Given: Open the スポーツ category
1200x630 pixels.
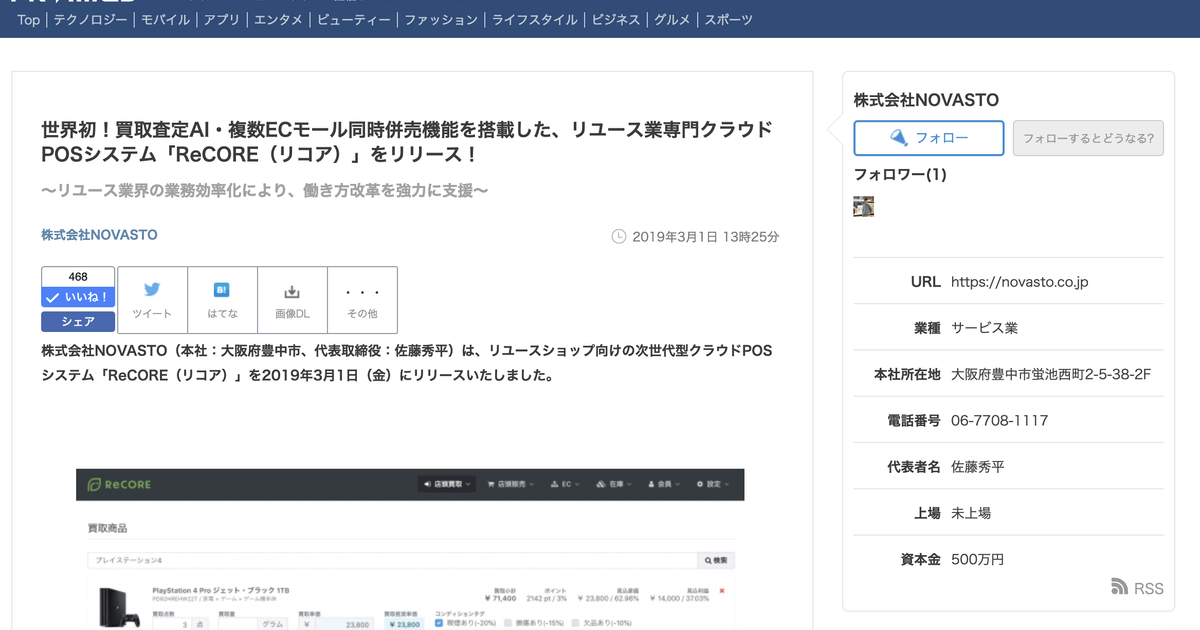Looking at the screenshot, I should tap(729, 19).
